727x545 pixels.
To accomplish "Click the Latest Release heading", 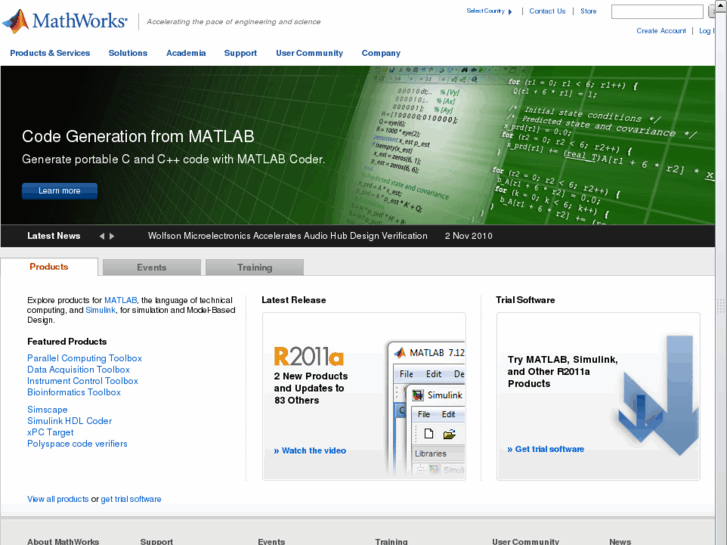I will 293,300.
